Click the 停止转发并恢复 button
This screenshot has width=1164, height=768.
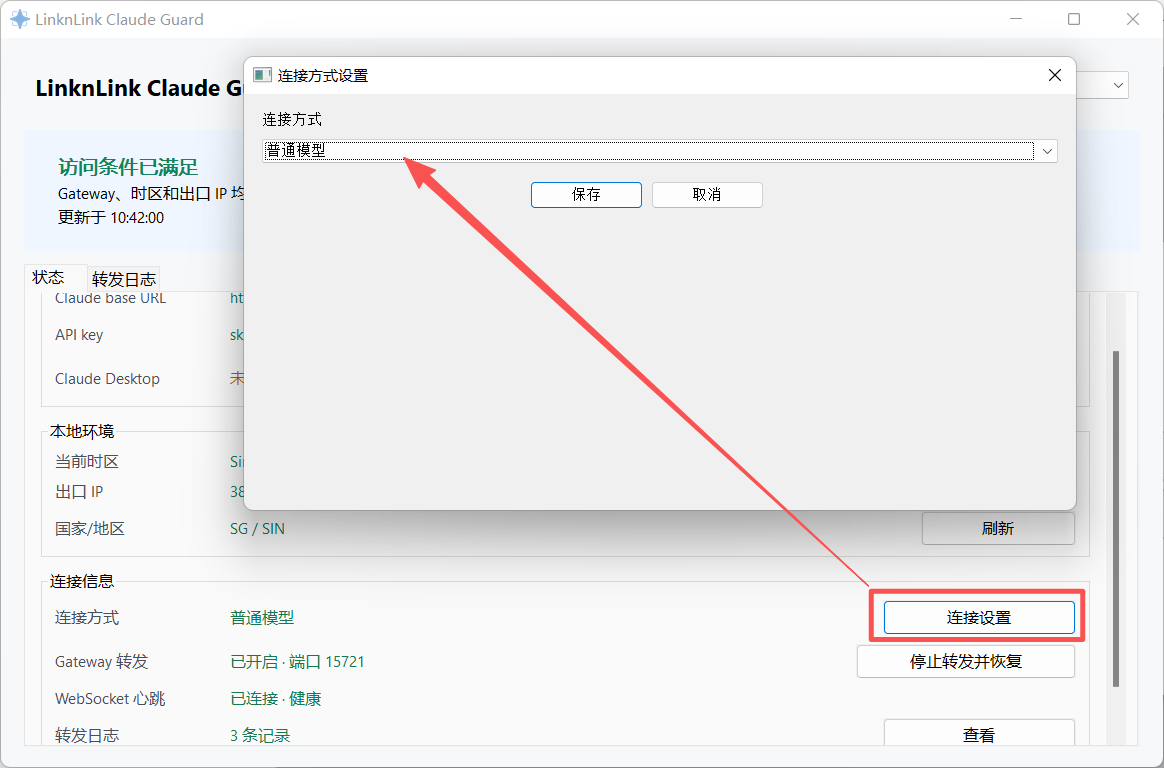(966, 661)
